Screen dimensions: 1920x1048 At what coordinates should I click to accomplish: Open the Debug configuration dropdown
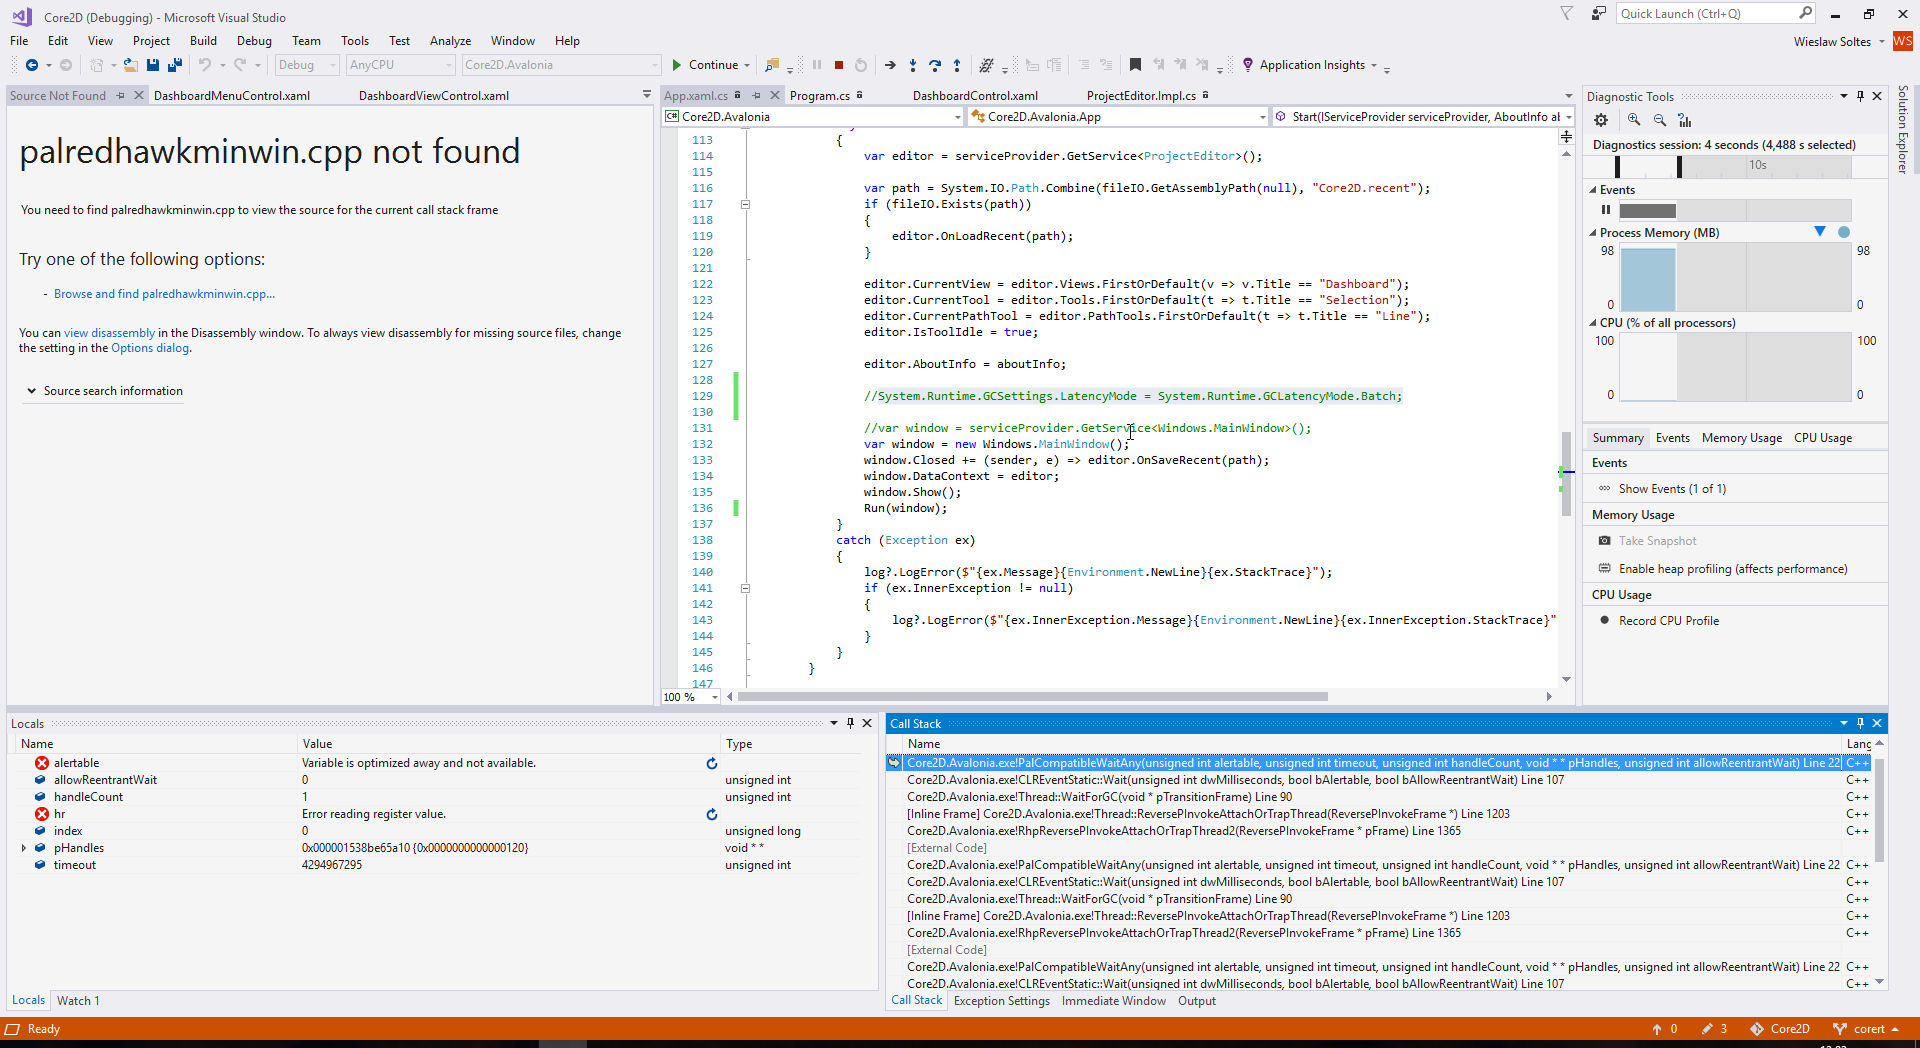pyautogui.click(x=308, y=65)
